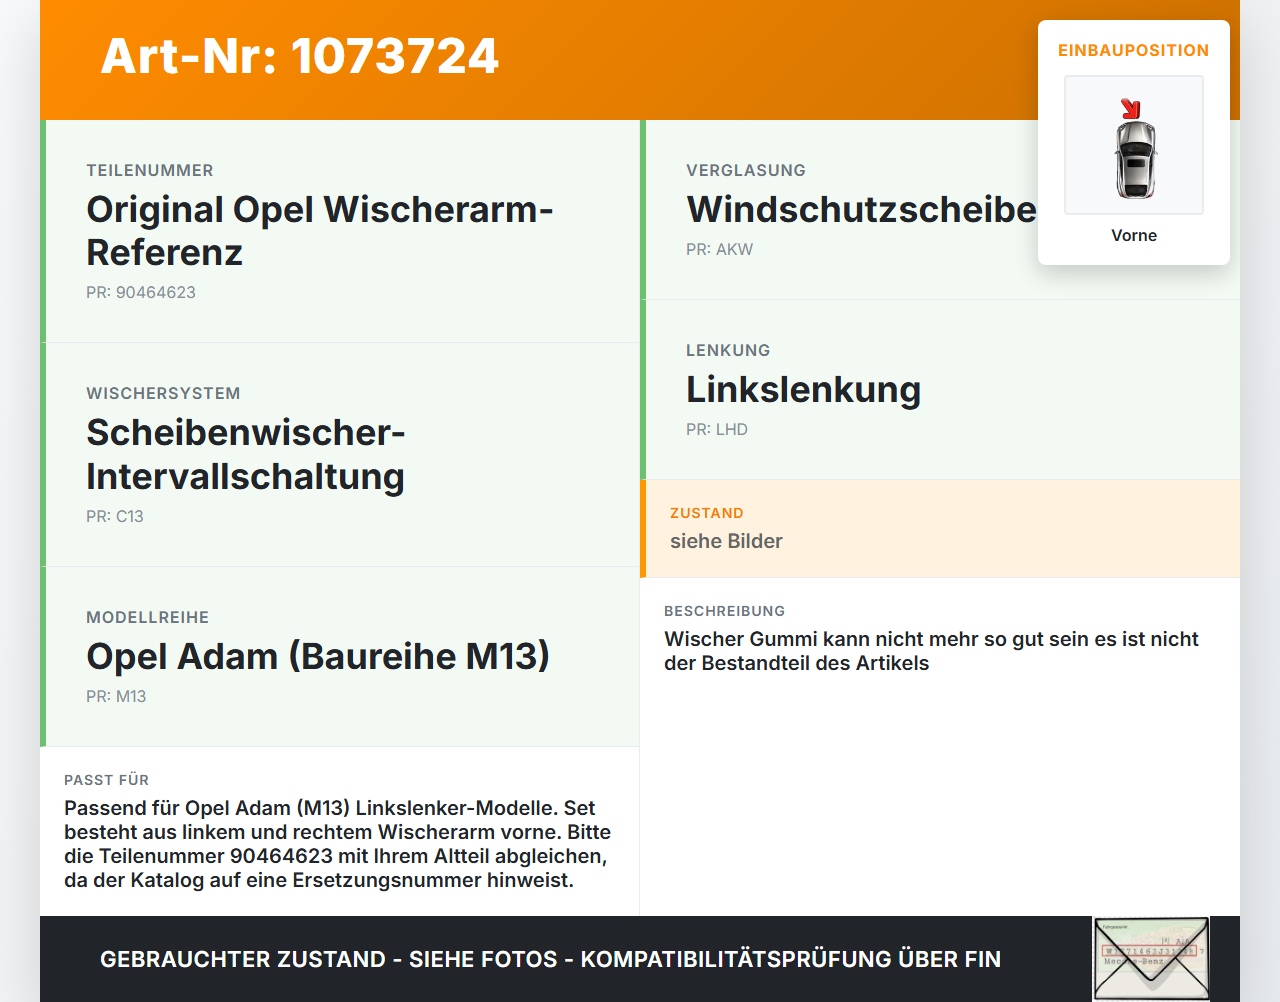This screenshot has height=1002, width=1280.
Task: Click the Wischer Gummi description paragraph
Action: click(931, 651)
